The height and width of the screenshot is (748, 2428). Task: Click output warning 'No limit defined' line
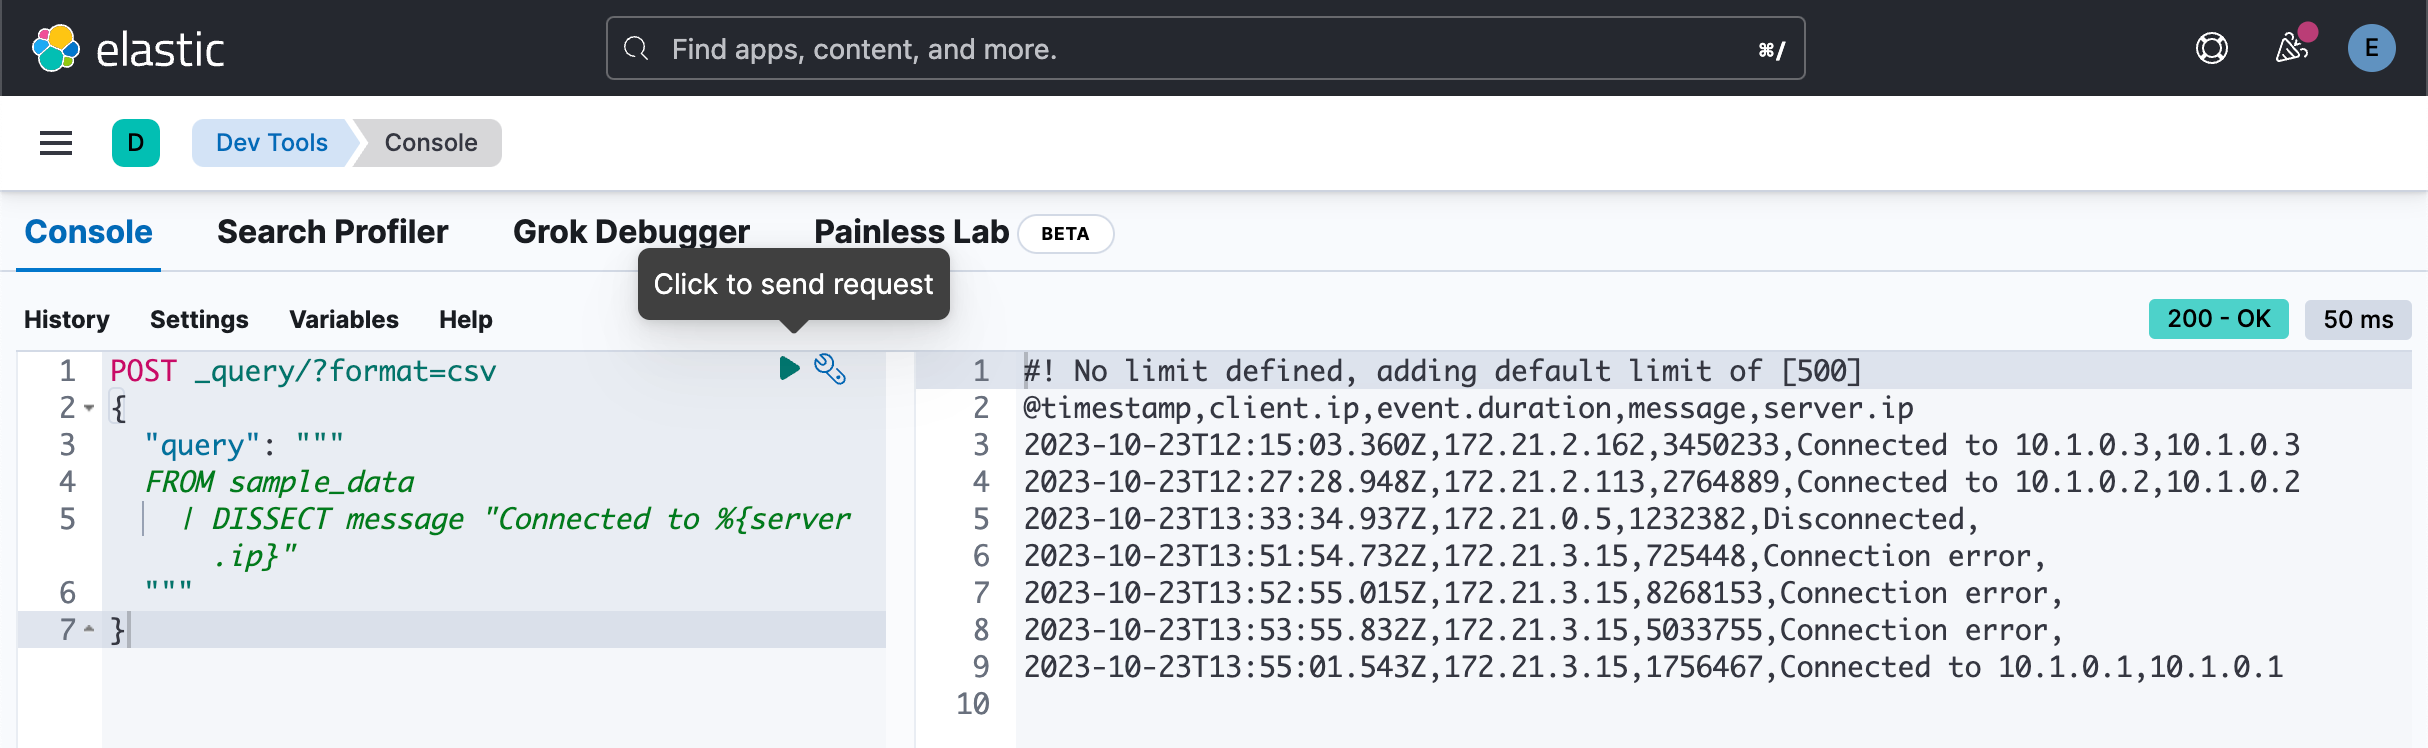(x=1442, y=371)
